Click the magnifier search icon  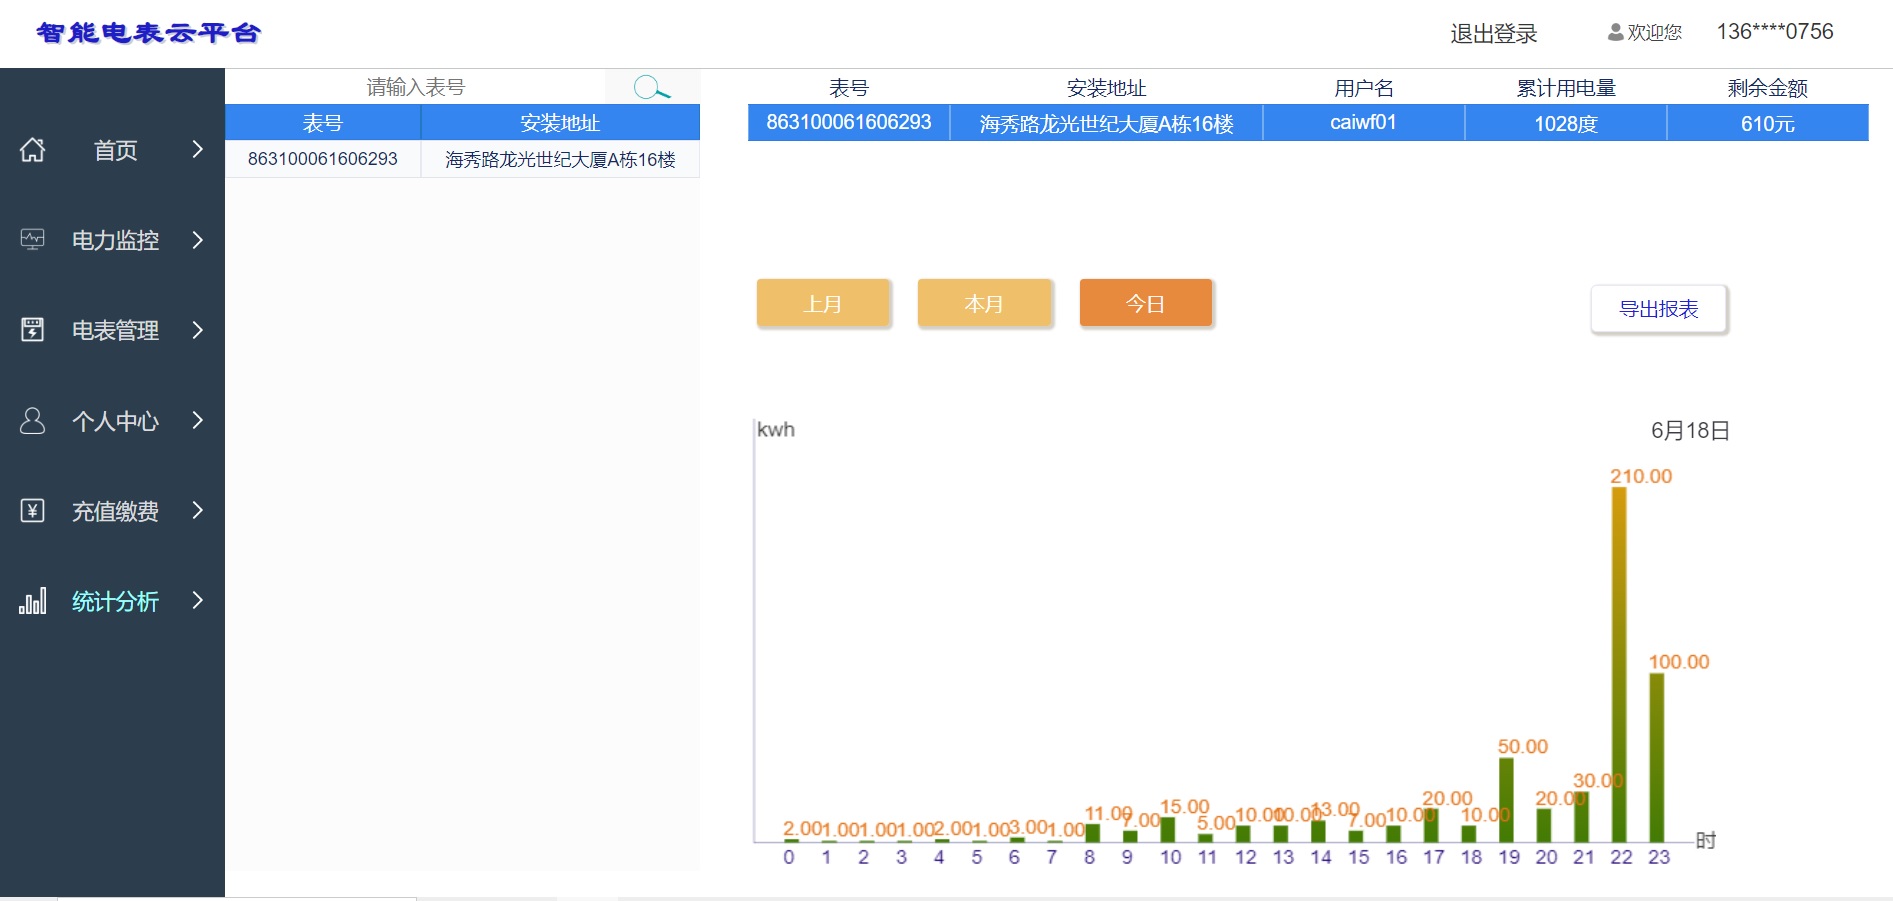[652, 87]
